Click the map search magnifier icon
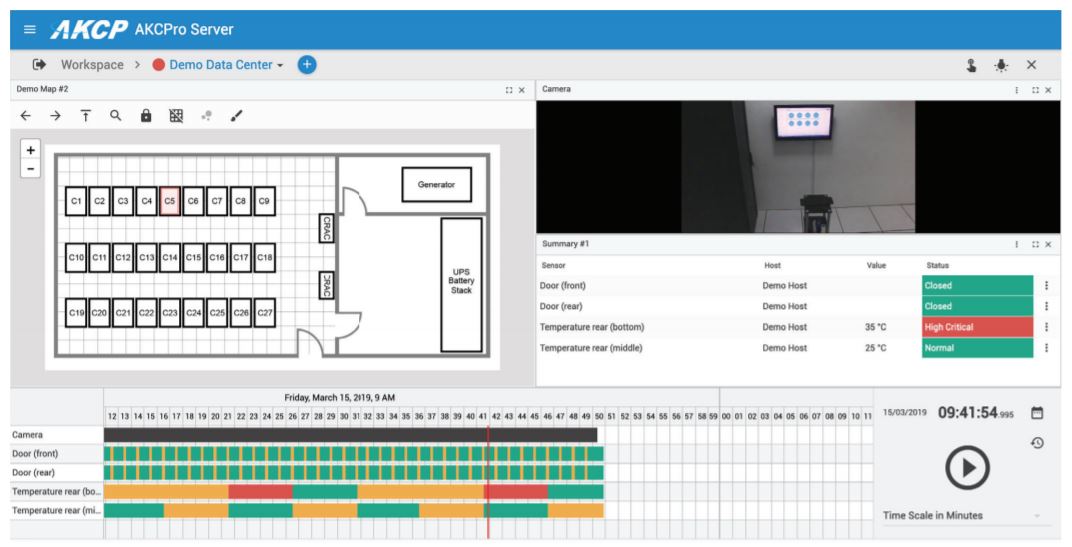This screenshot has width=1072, height=547. click(x=116, y=116)
